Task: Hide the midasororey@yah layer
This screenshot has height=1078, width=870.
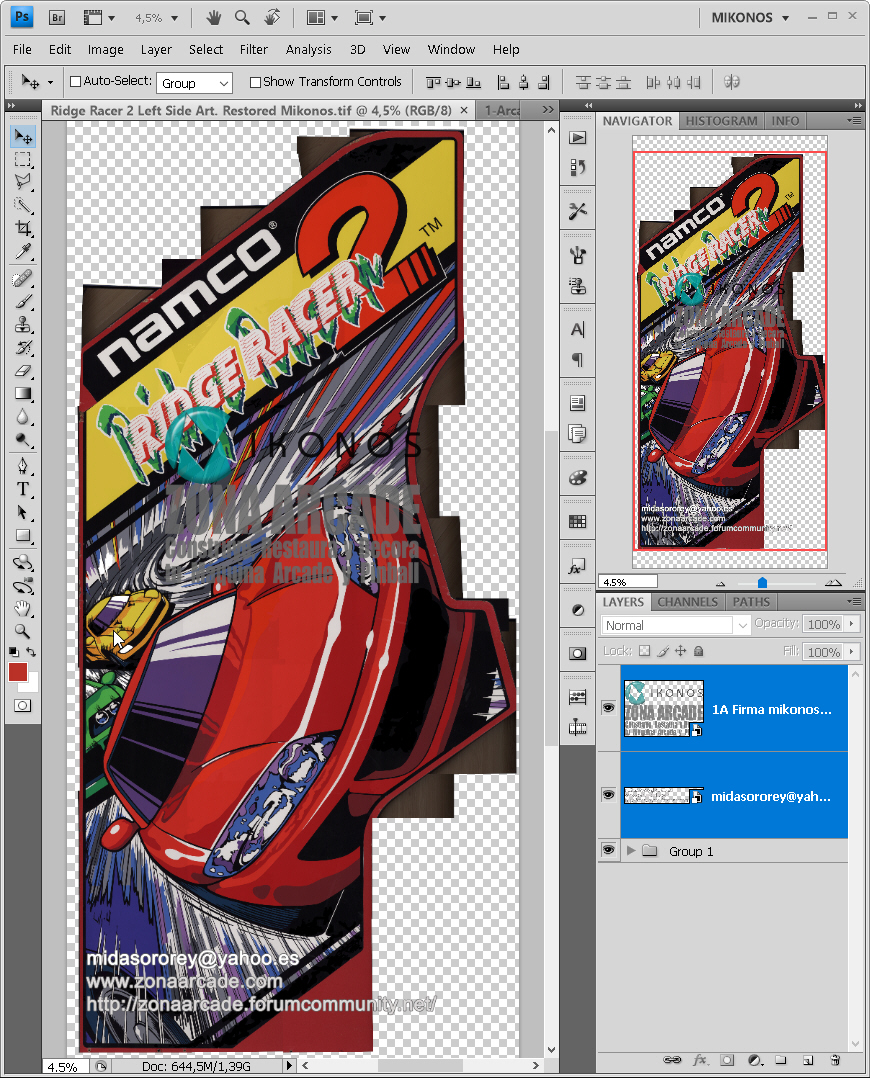Action: point(609,795)
